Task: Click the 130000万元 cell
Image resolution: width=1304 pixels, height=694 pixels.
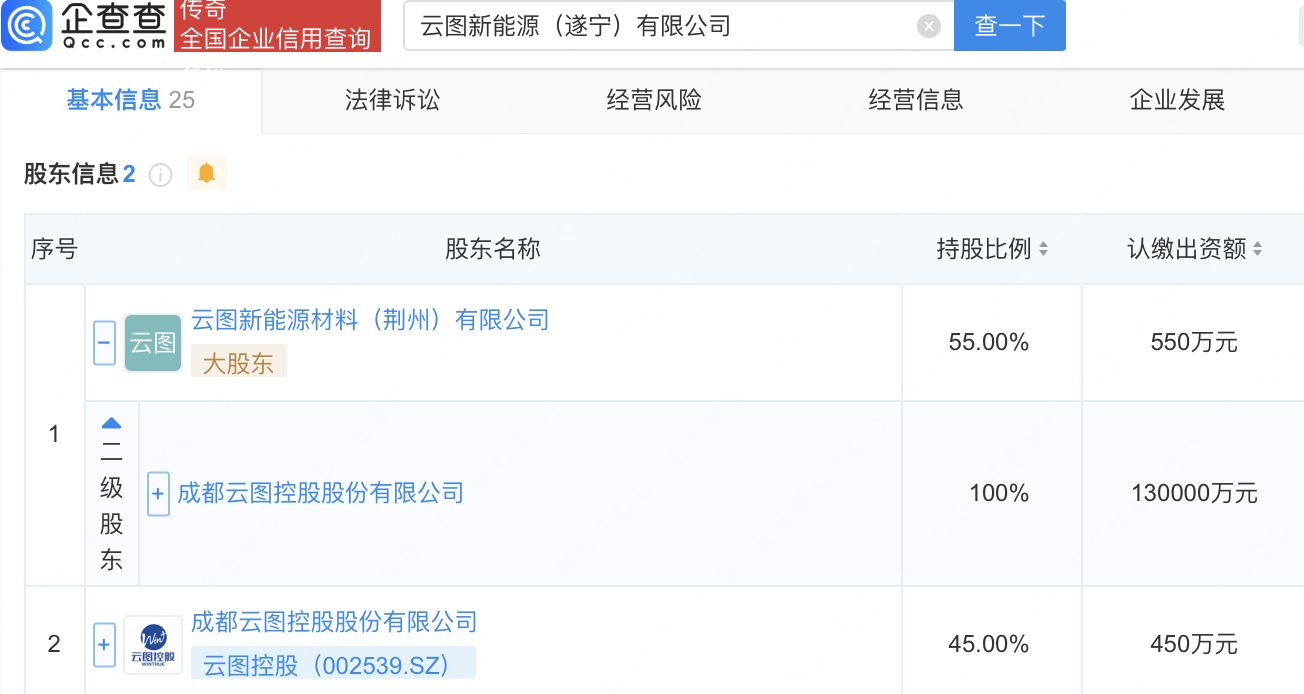Action: click(x=1194, y=493)
